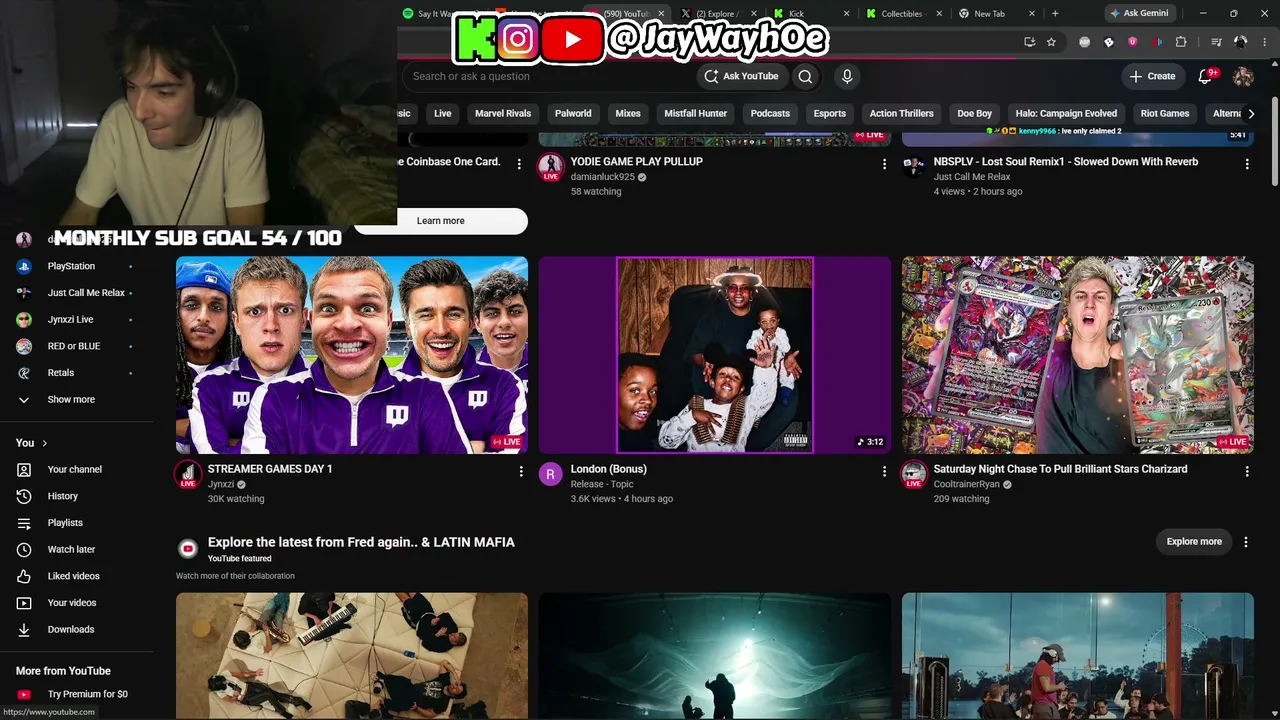Filter by the Palworld chip
Image resolution: width=1280 pixels, height=720 pixels.
pyautogui.click(x=573, y=113)
